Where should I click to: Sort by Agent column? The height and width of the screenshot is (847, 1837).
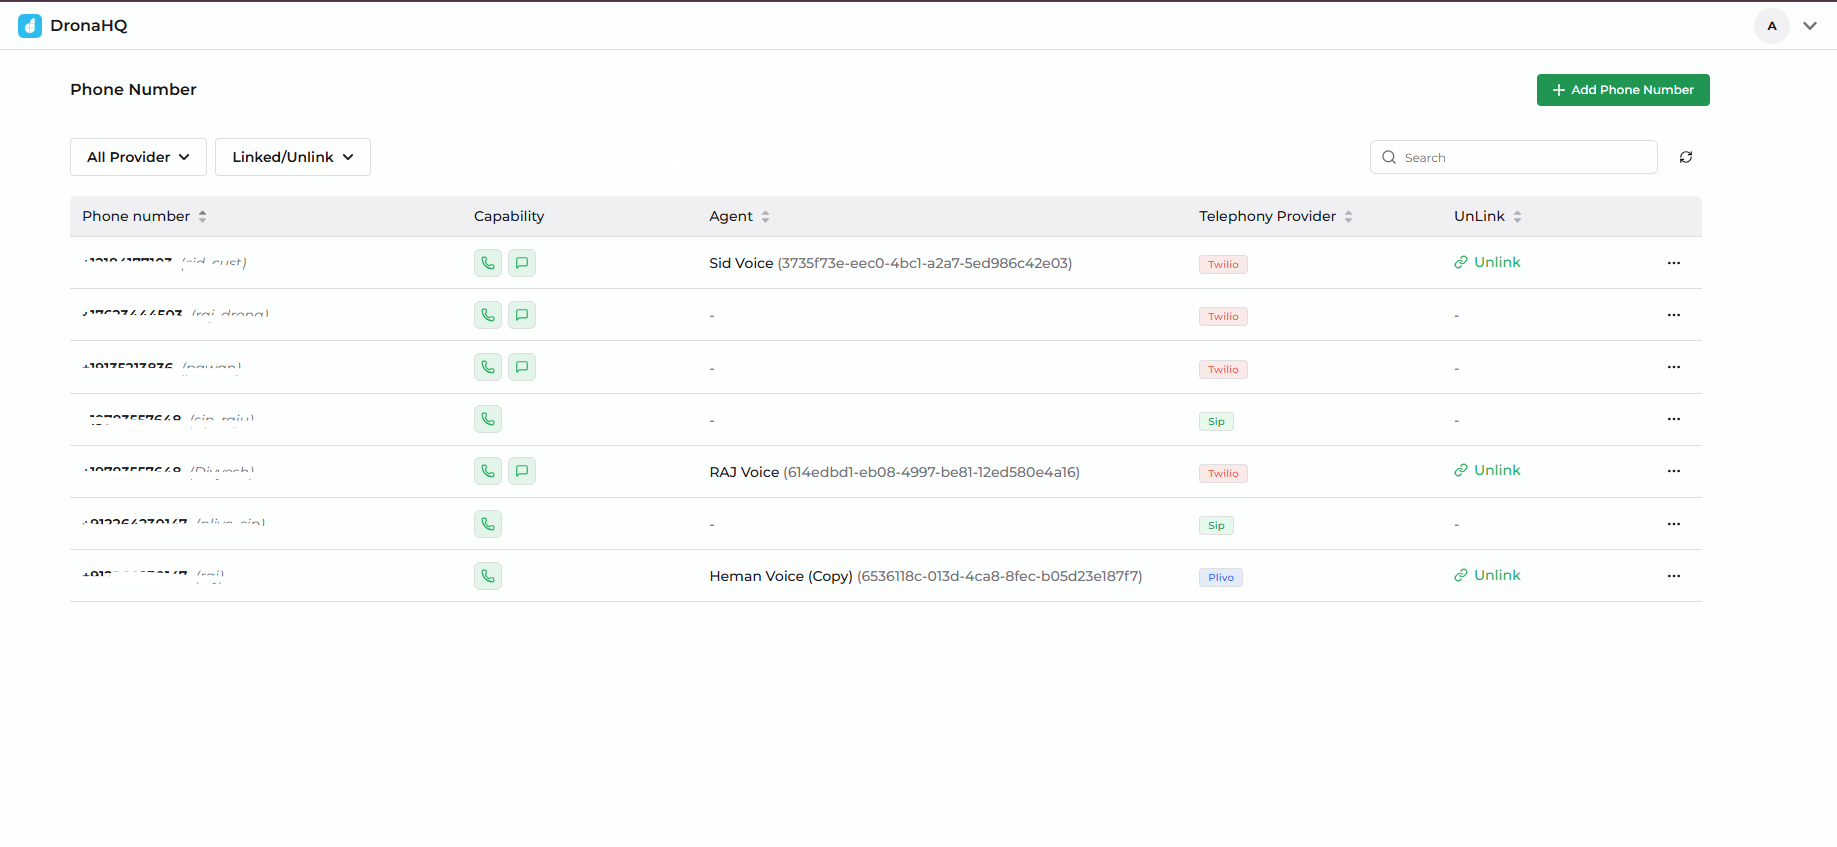(x=766, y=216)
